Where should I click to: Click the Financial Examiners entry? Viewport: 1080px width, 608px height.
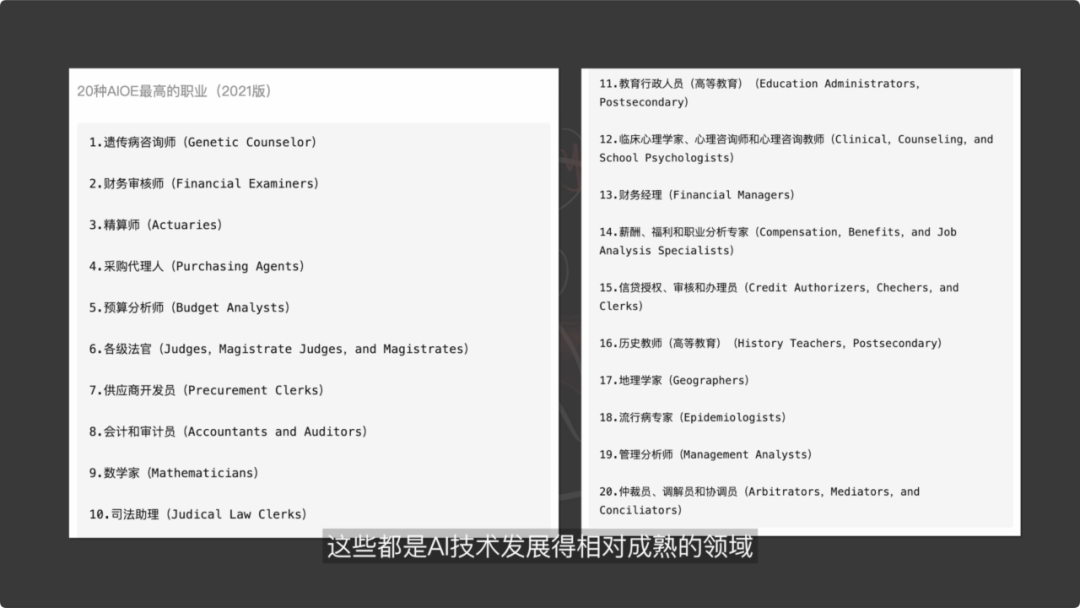tap(204, 184)
